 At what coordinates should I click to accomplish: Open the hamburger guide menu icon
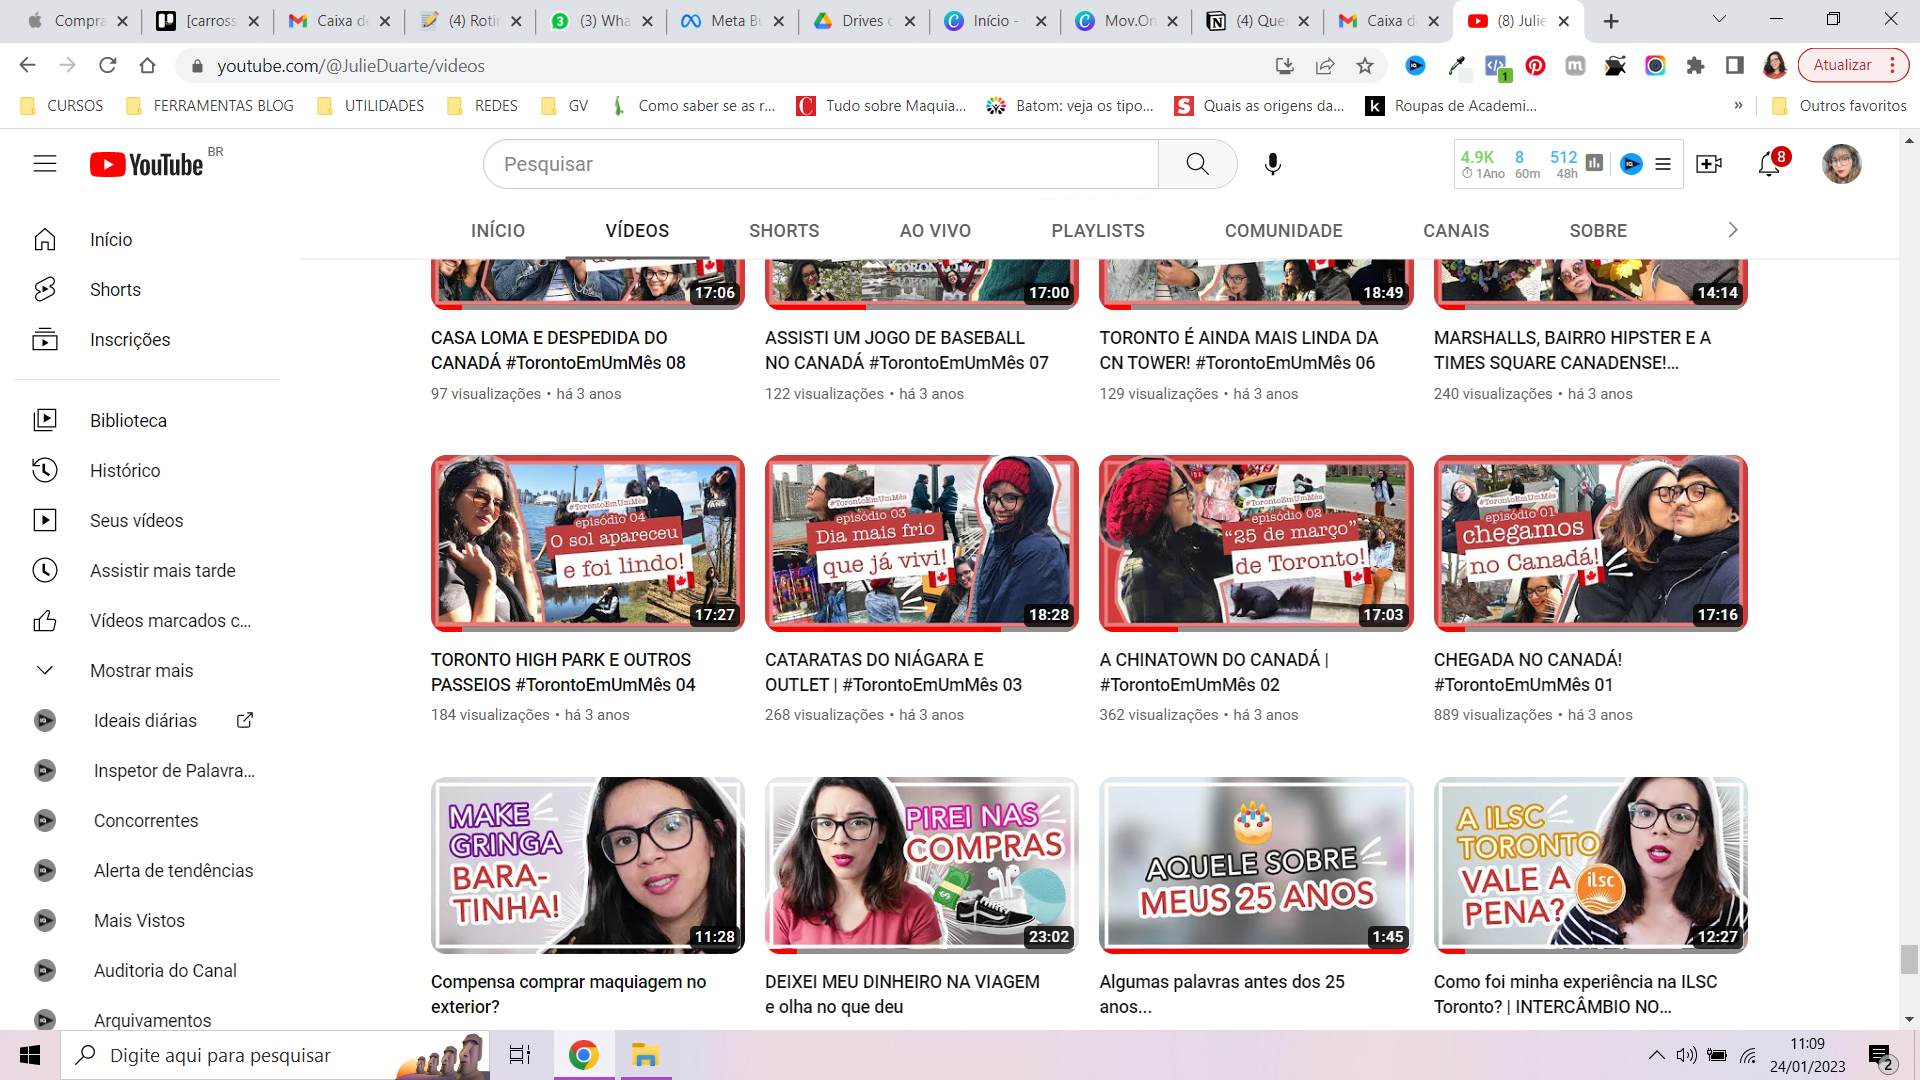click(45, 164)
